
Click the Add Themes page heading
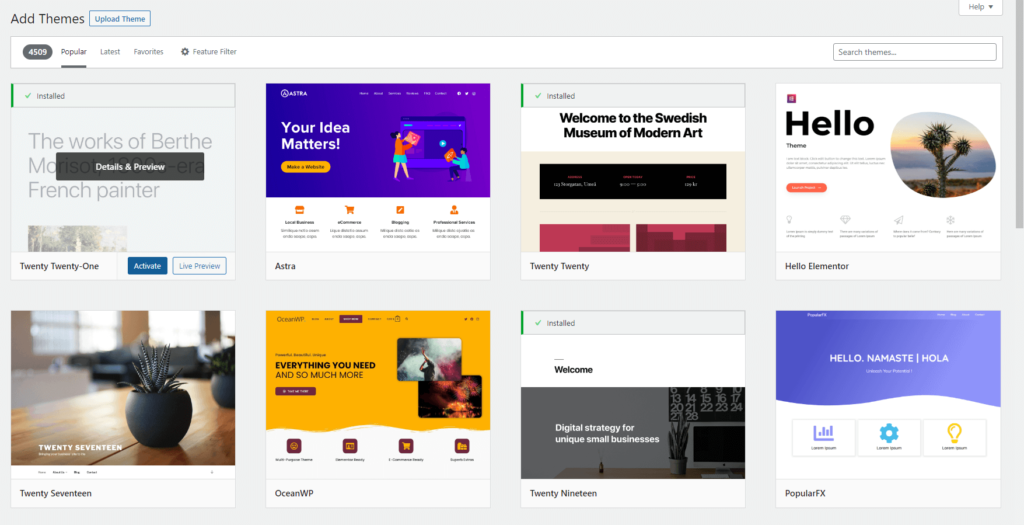point(48,19)
